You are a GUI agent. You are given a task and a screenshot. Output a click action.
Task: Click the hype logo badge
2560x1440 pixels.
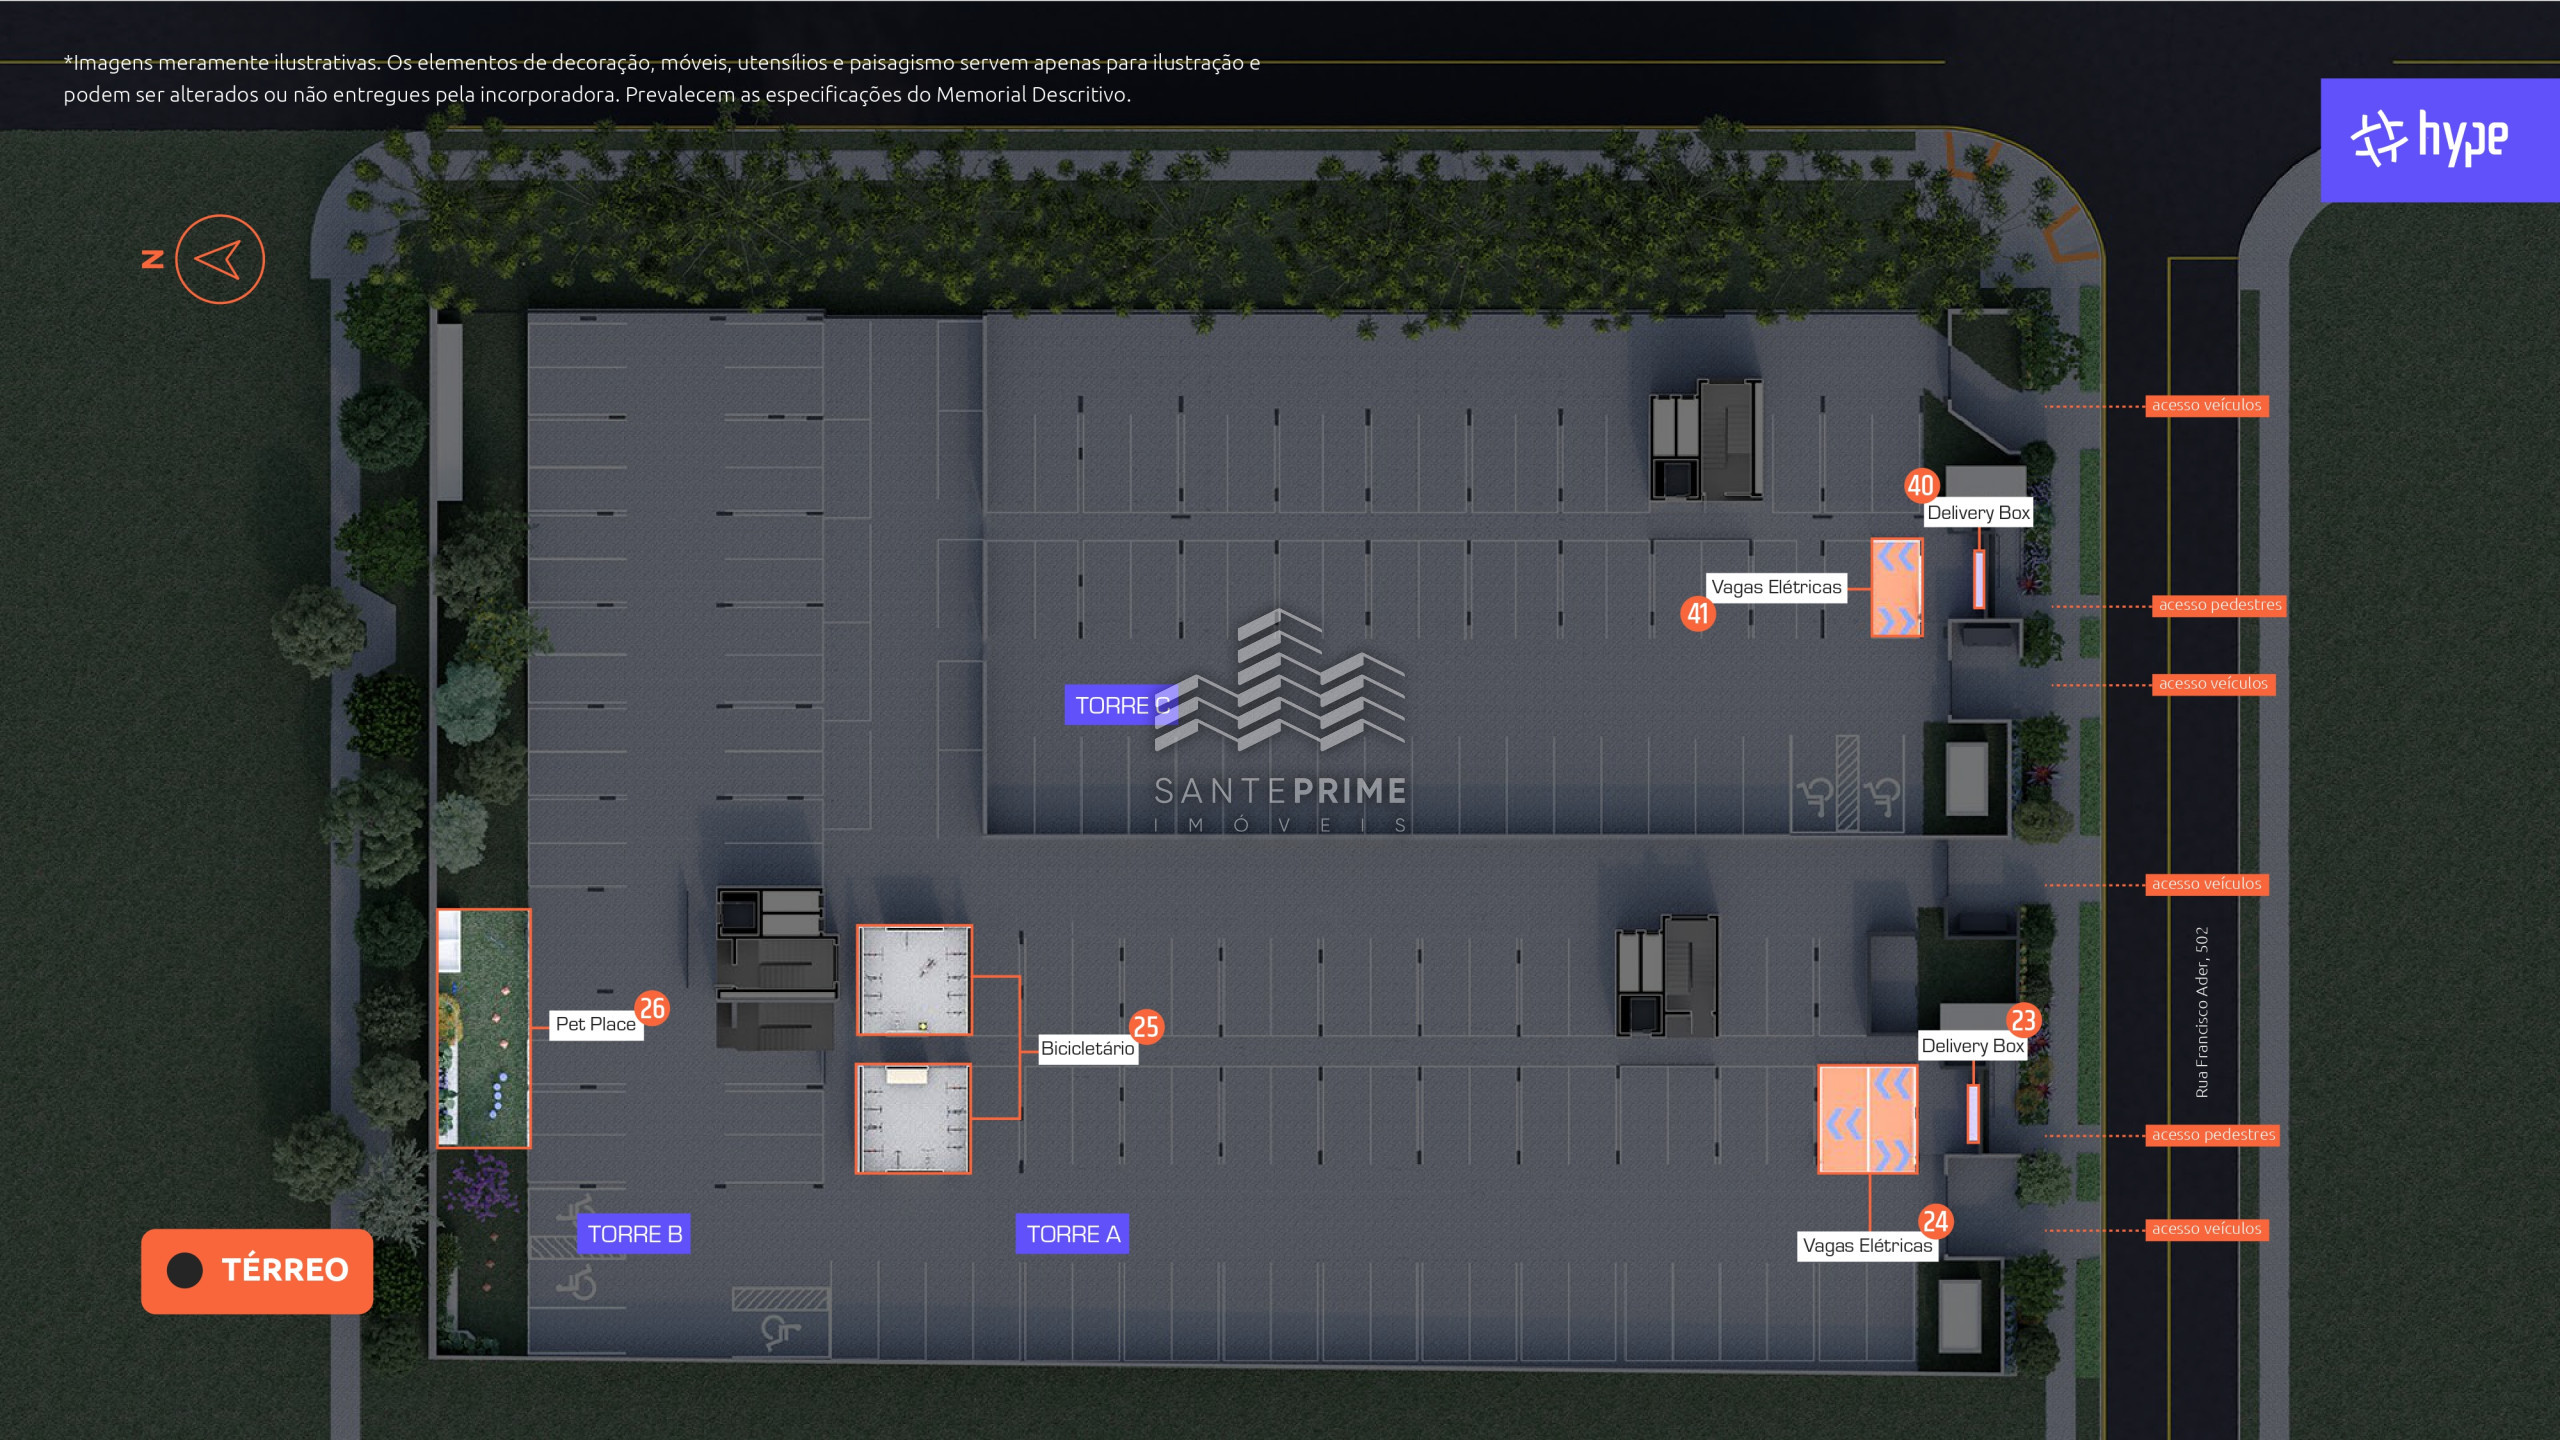(2438, 140)
